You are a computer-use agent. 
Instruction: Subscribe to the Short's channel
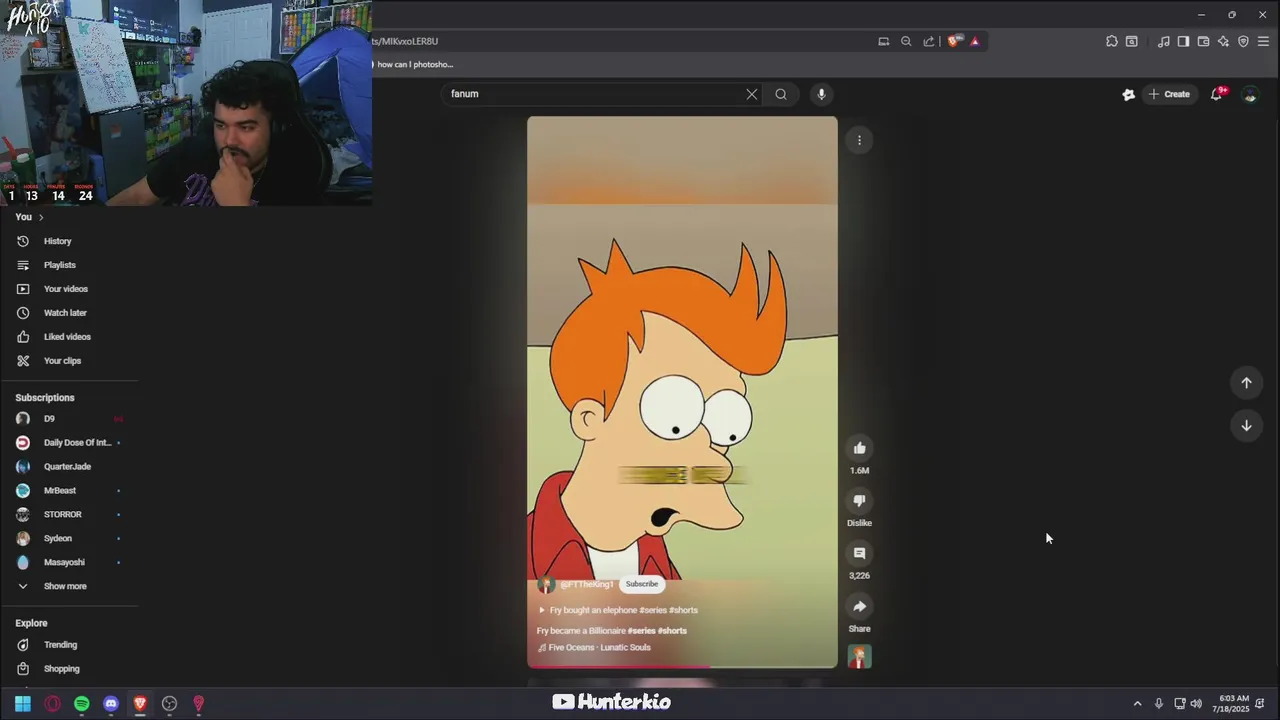point(642,584)
